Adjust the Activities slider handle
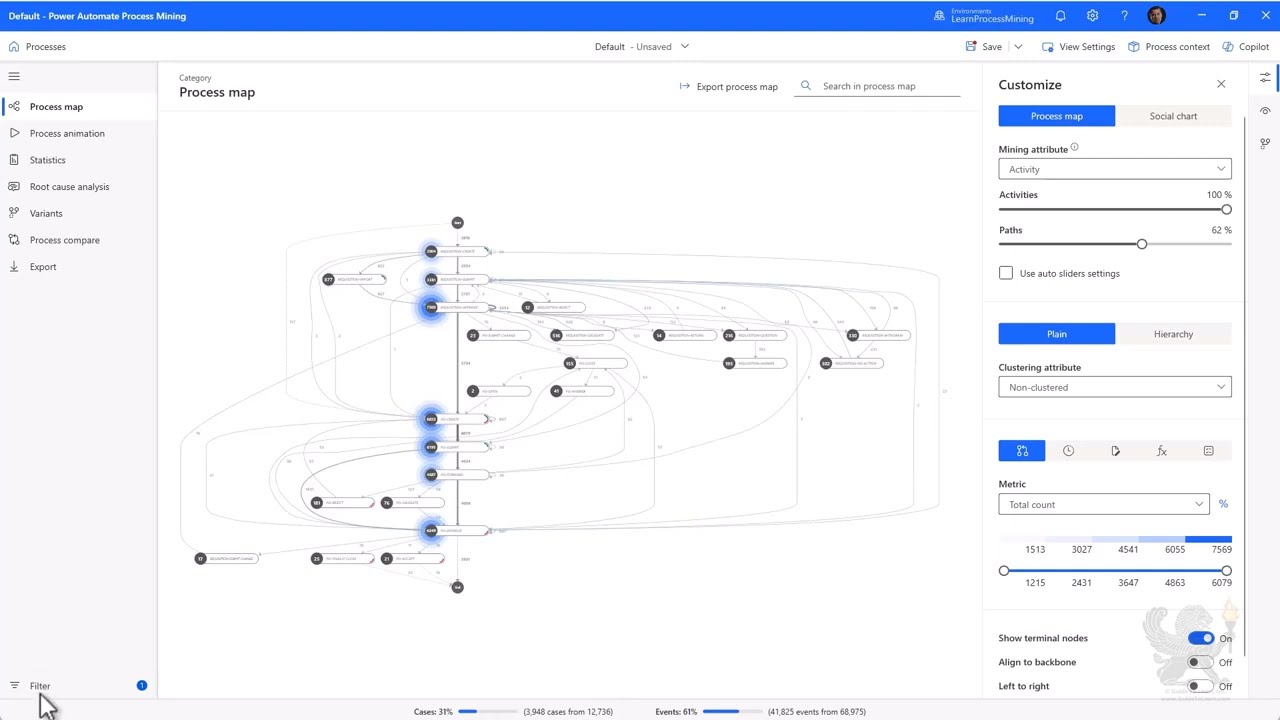The image size is (1280, 720). click(x=1226, y=209)
